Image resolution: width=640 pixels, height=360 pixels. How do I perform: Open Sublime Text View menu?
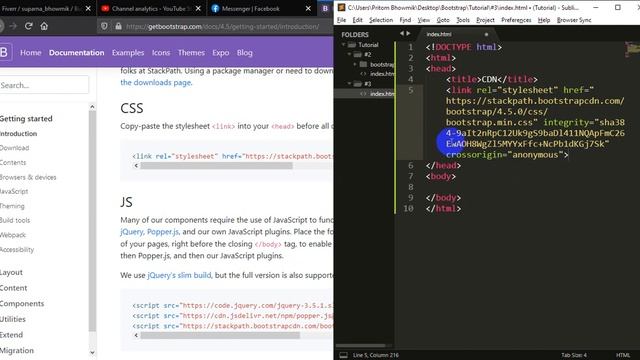coord(424,20)
